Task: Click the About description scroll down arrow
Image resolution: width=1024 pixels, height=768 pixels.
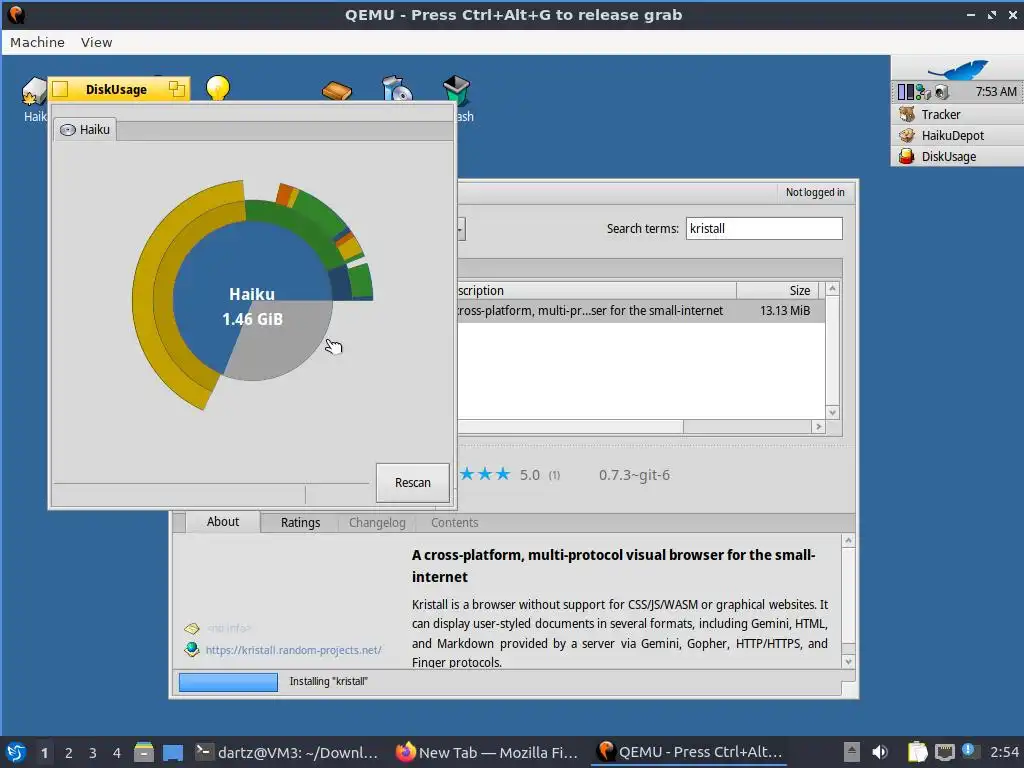Action: click(848, 662)
